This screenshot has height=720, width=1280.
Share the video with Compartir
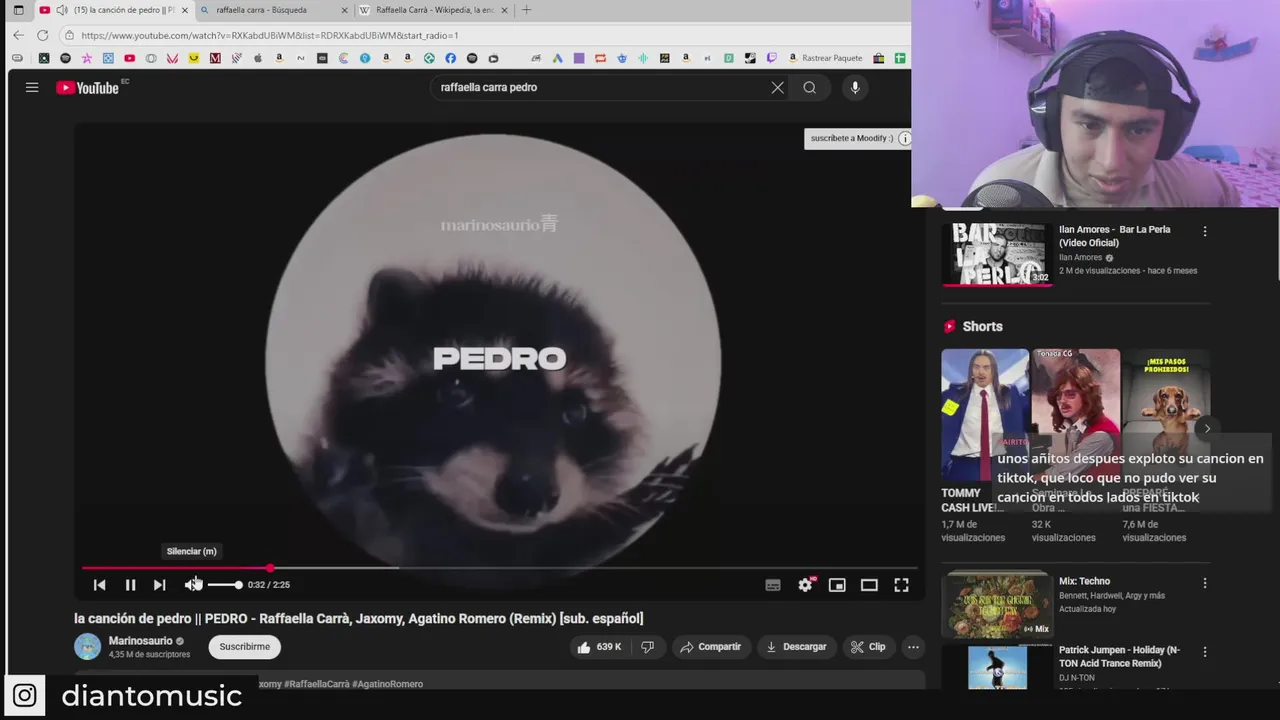[710, 647]
